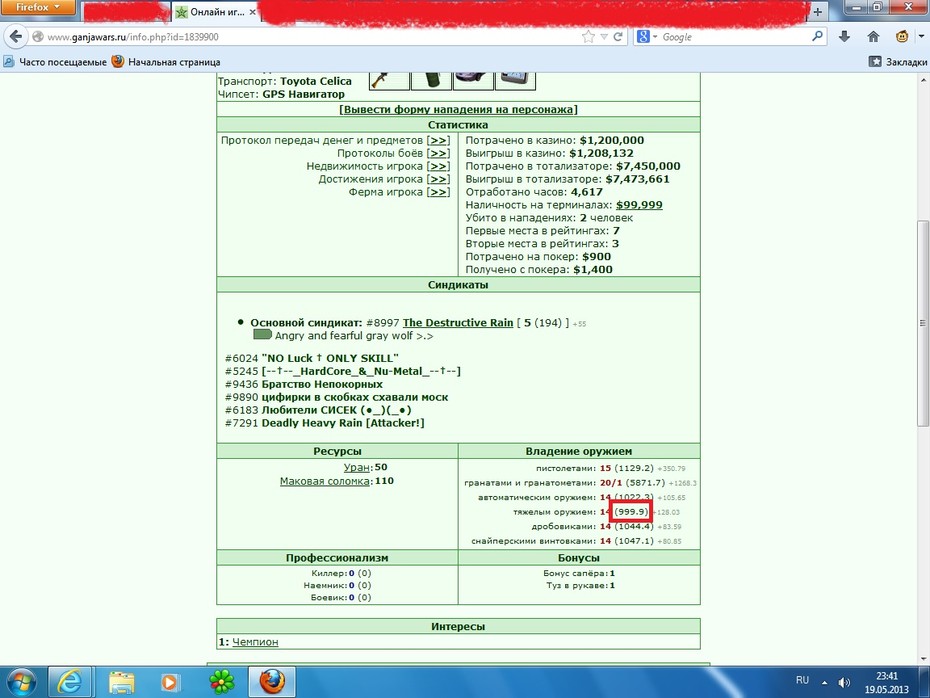Click the sniper rifles skill value (1047.1)
The height and width of the screenshot is (698, 930).
coord(633,541)
